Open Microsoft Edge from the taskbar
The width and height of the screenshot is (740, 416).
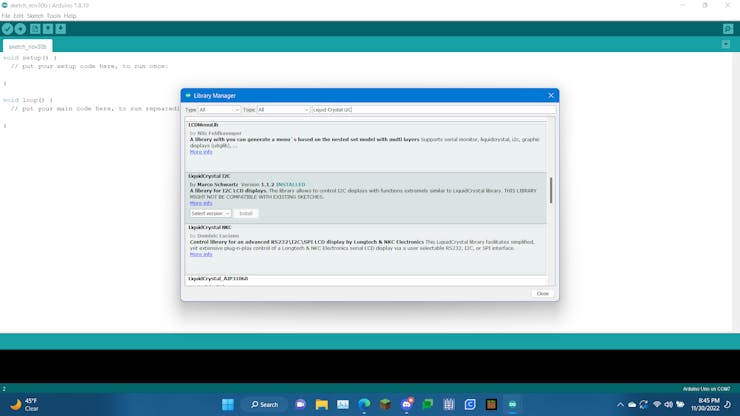[x=364, y=404]
